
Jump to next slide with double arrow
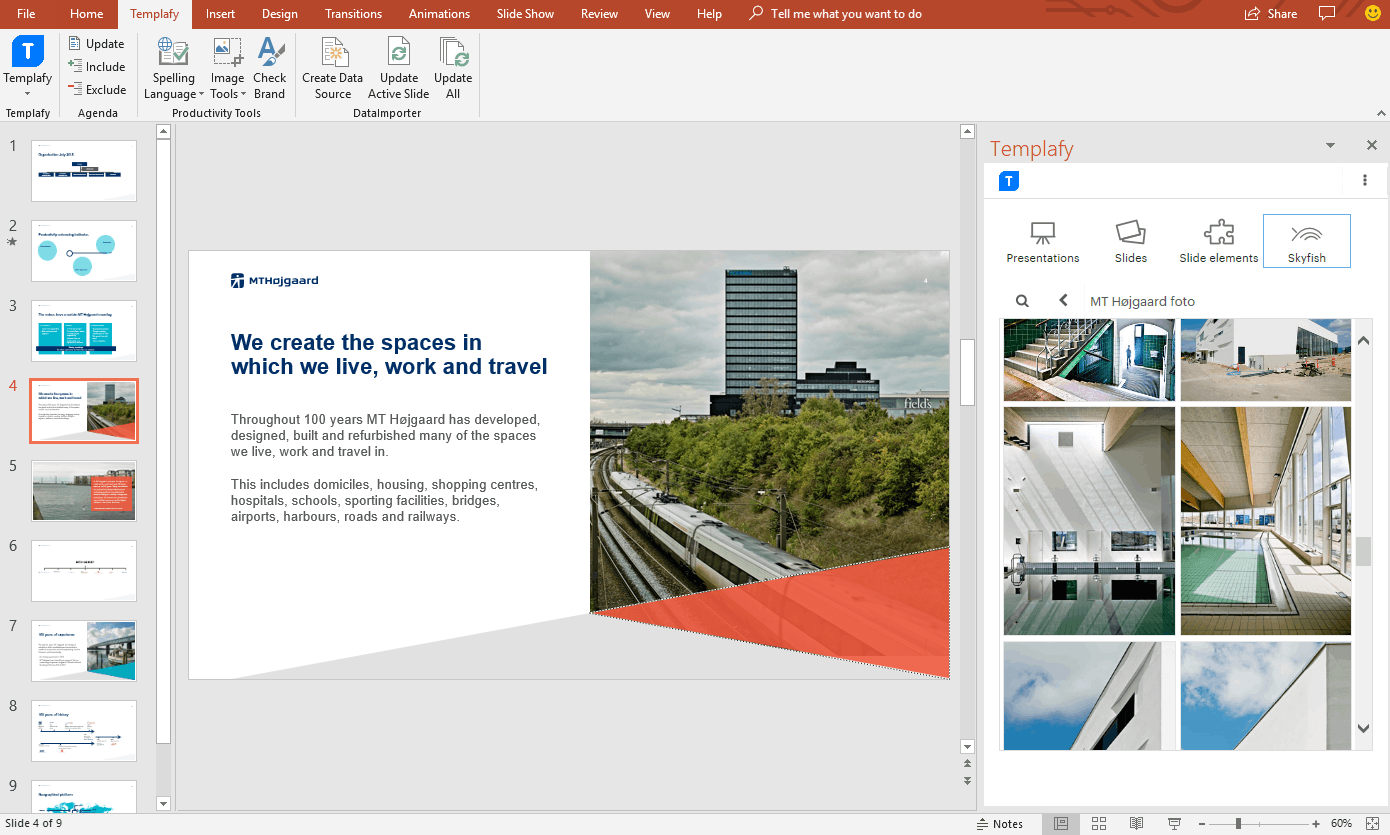pyautogui.click(x=967, y=780)
